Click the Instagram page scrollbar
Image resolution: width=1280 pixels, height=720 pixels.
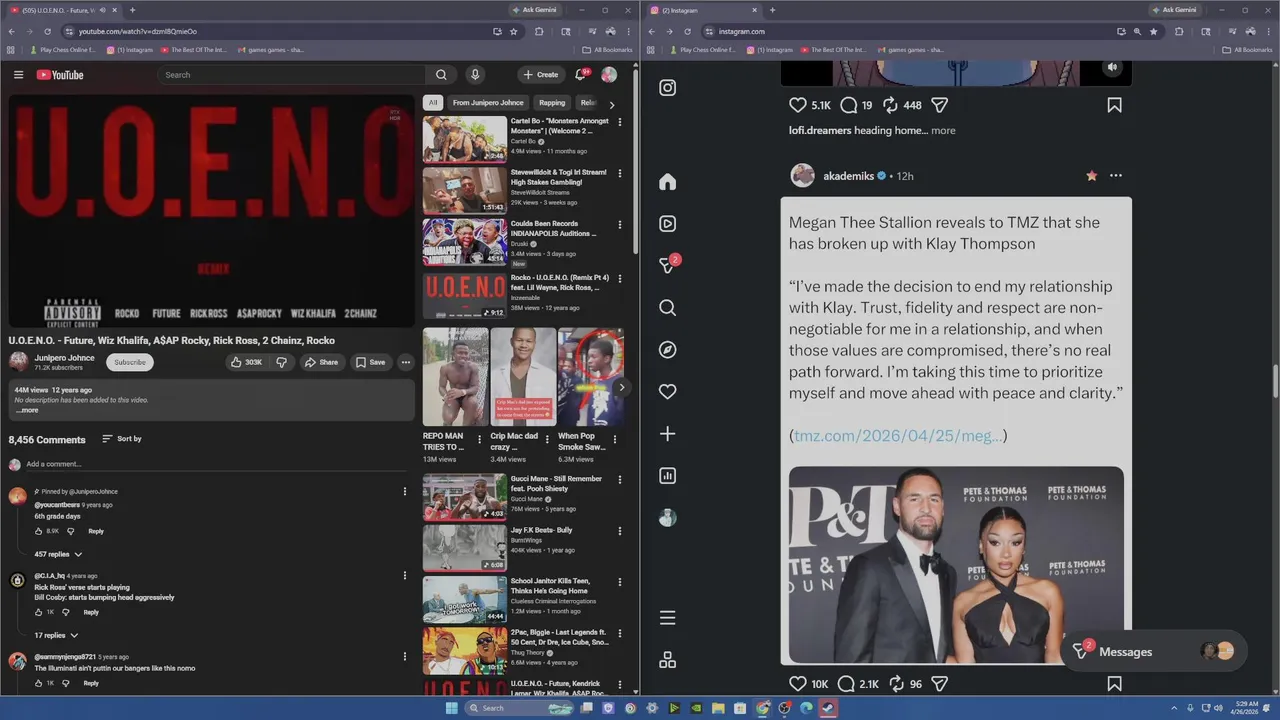(1274, 381)
